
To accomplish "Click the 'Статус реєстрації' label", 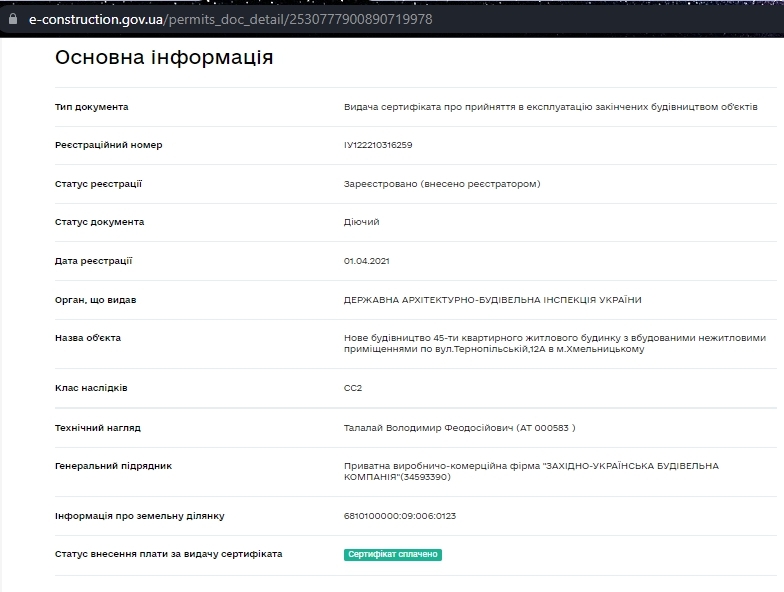I will [98, 184].
